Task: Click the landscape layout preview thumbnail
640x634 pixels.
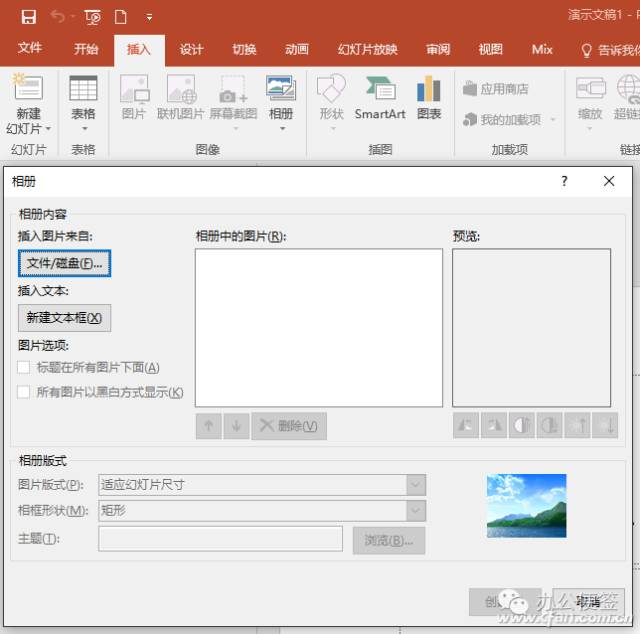Action: point(527,505)
